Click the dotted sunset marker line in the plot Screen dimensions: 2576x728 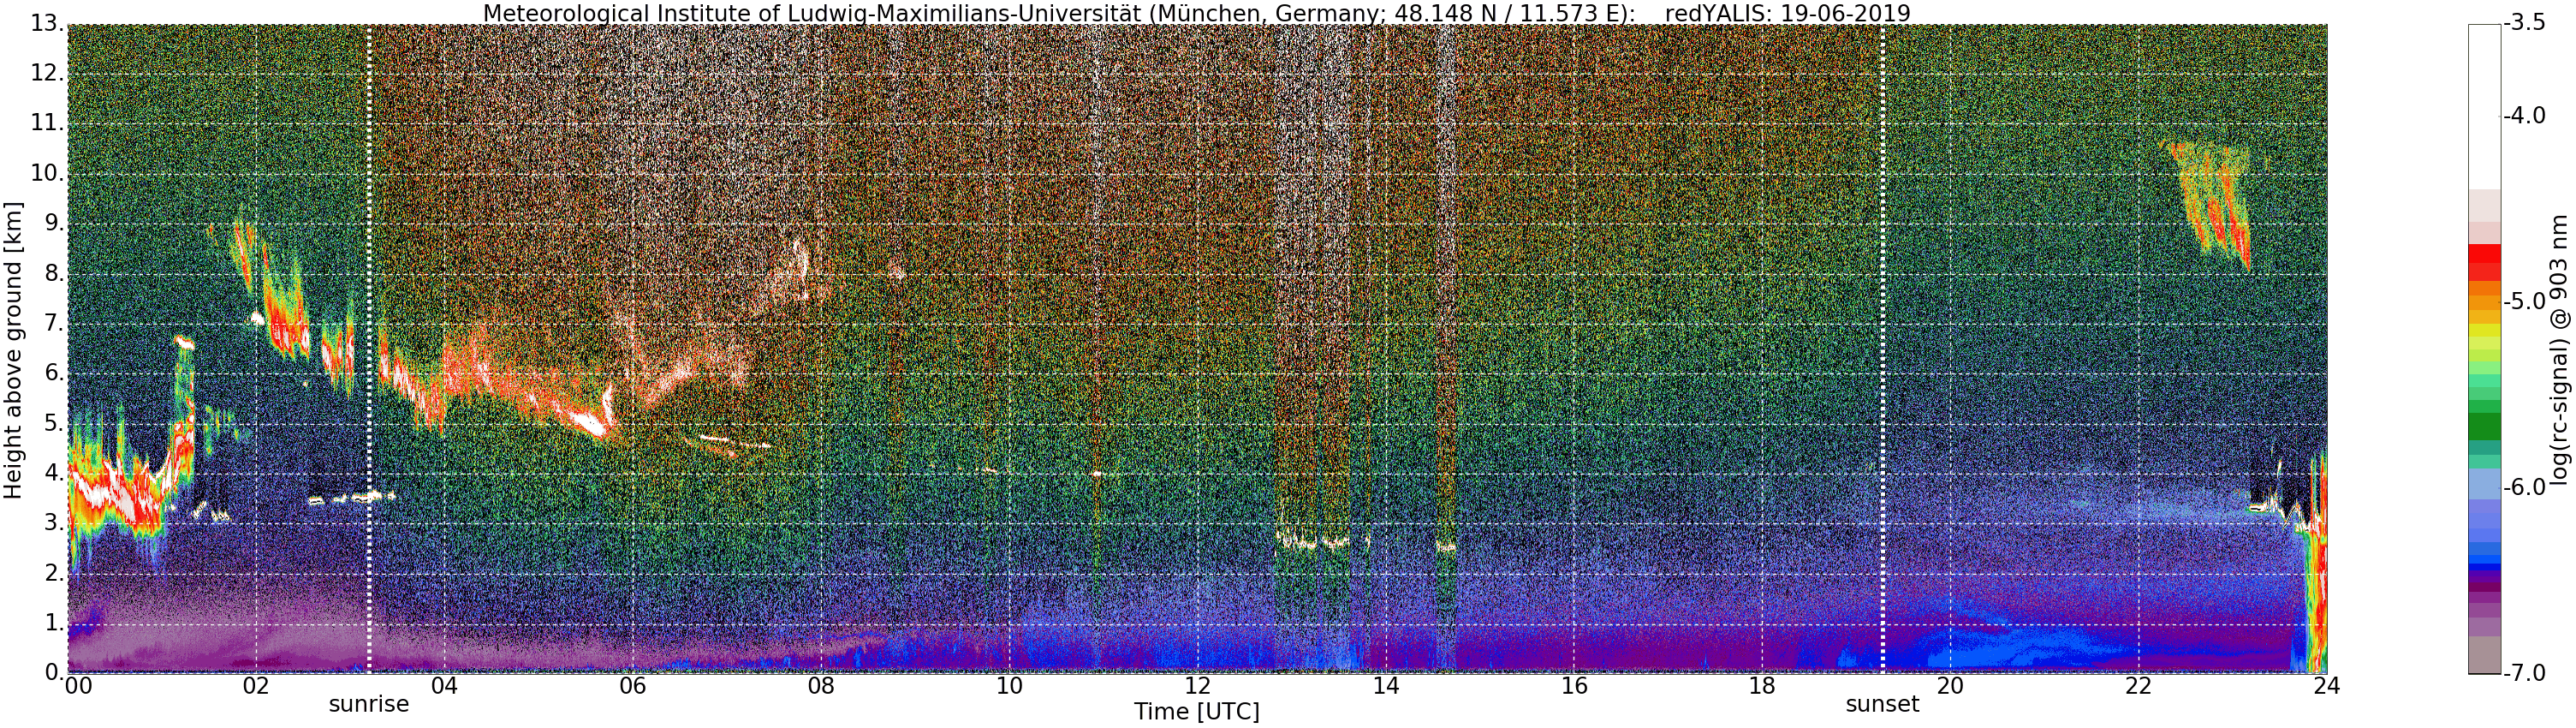1882,349
